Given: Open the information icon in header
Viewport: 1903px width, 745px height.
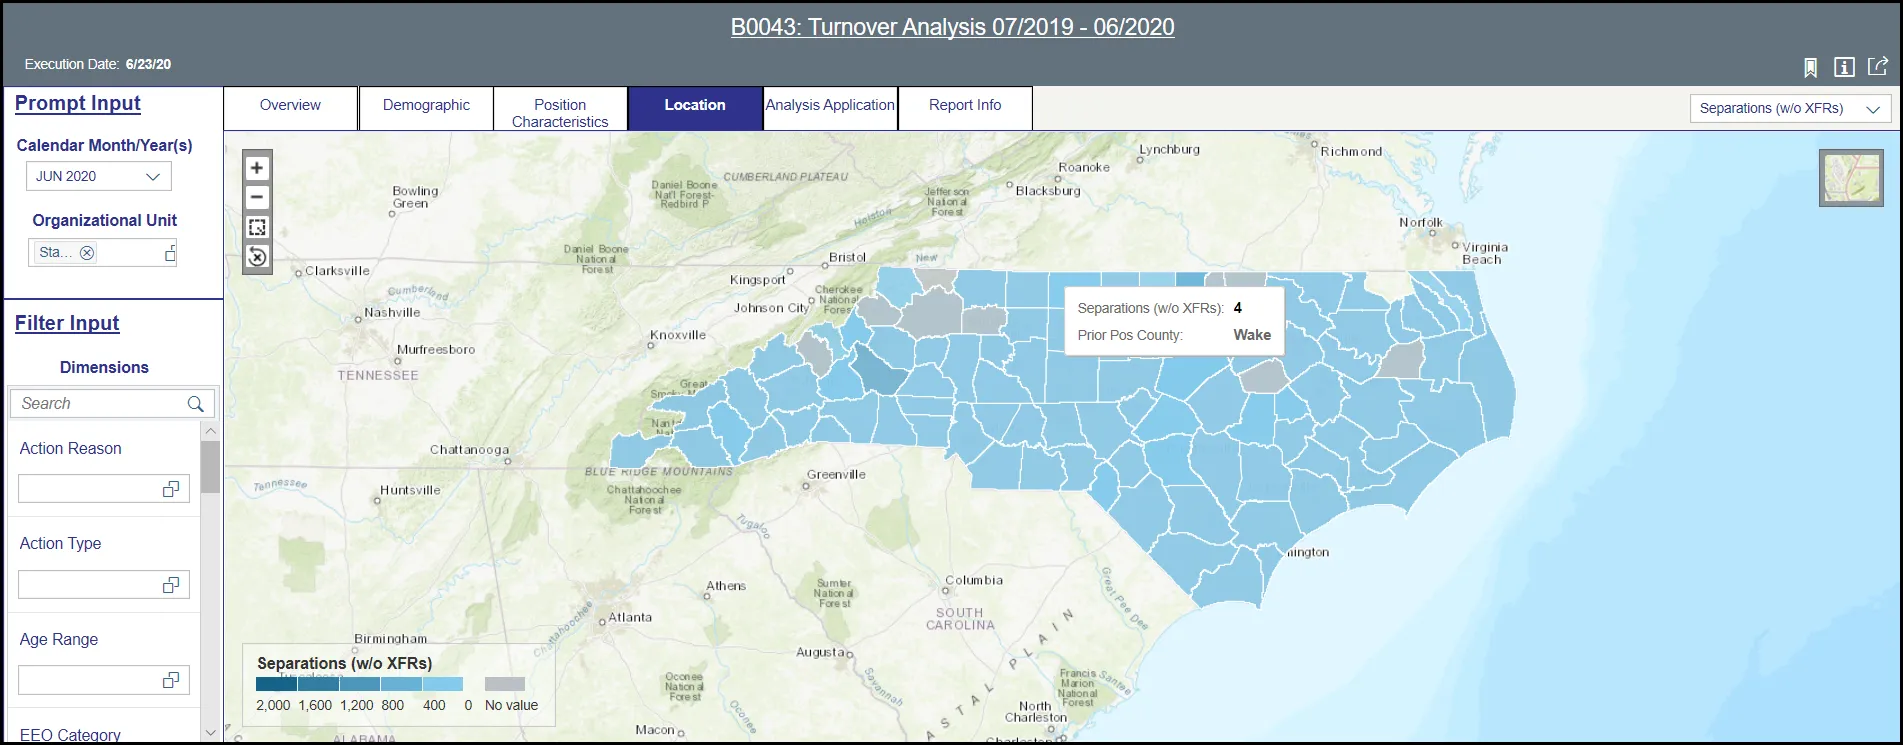Looking at the screenshot, I should 1844,67.
